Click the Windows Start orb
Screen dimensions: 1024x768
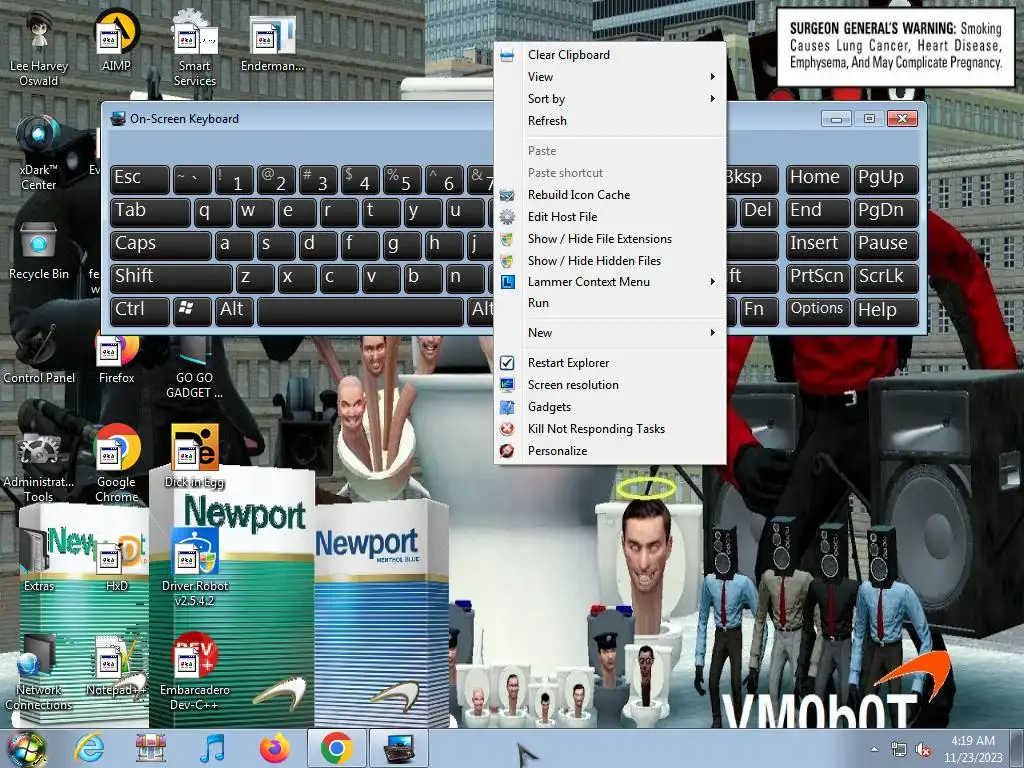(x=27, y=749)
